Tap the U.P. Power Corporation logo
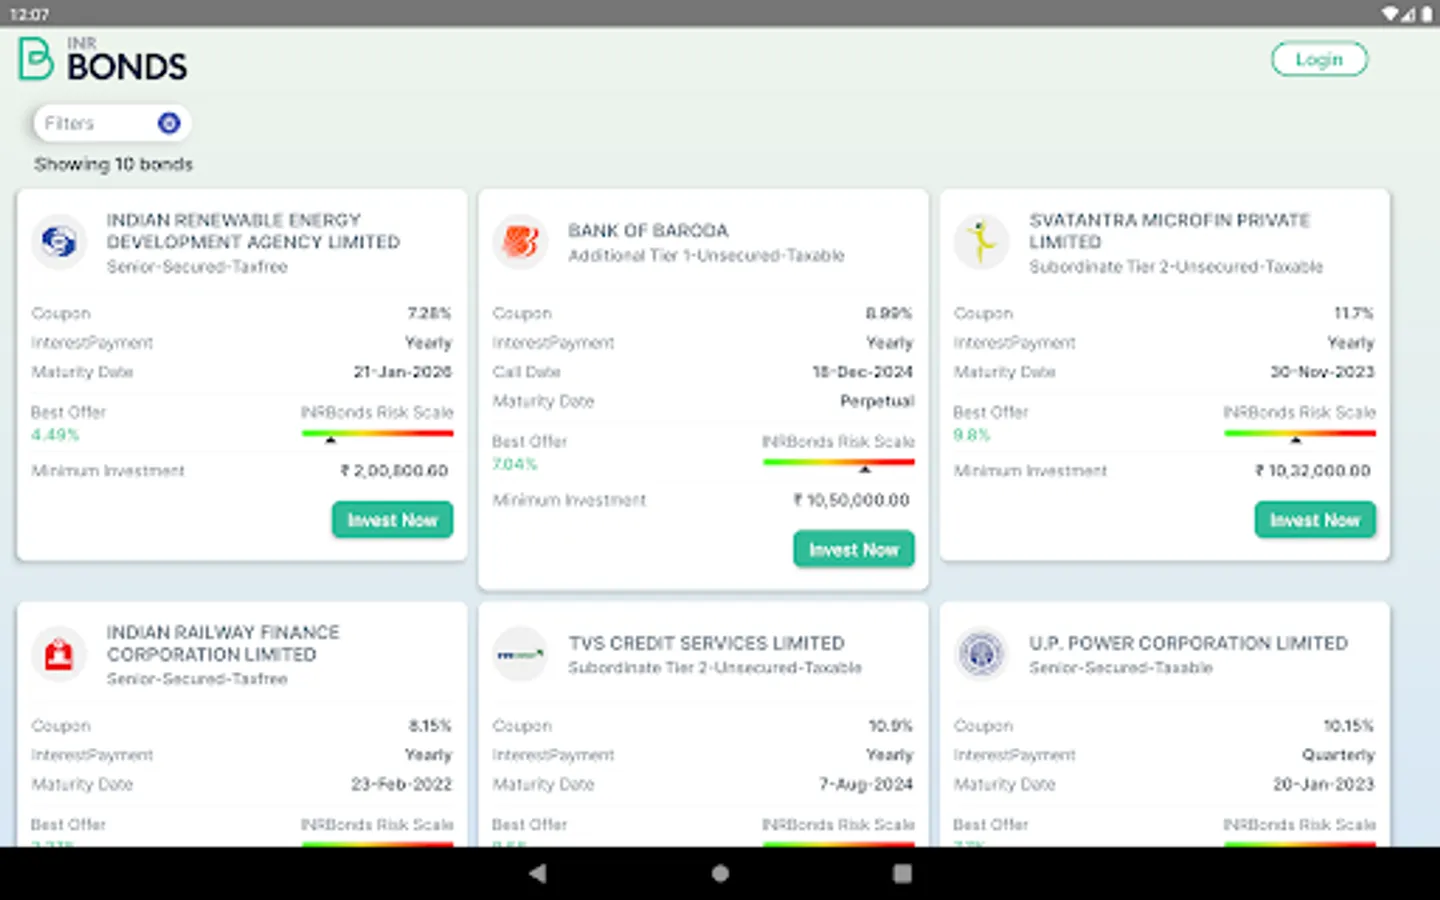The width and height of the screenshot is (1440, 900). click(x=981, y=654)
